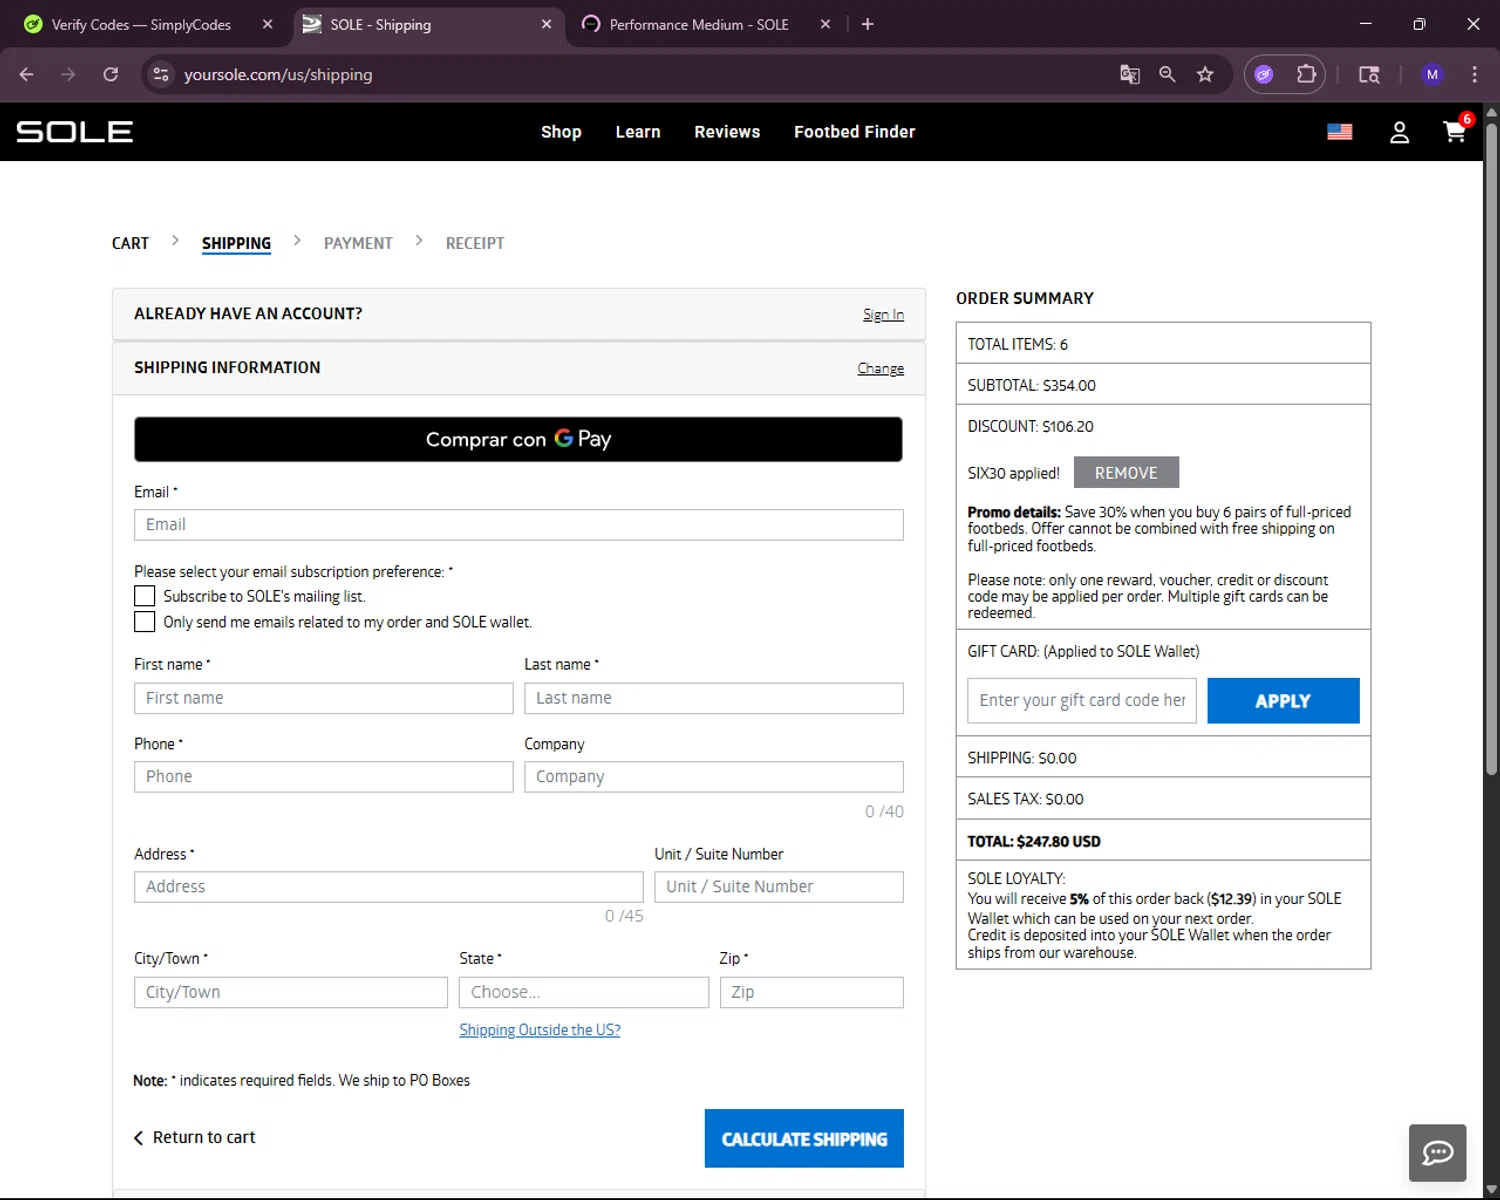
Task: Focus the Address field
Action: coord(389,887)
